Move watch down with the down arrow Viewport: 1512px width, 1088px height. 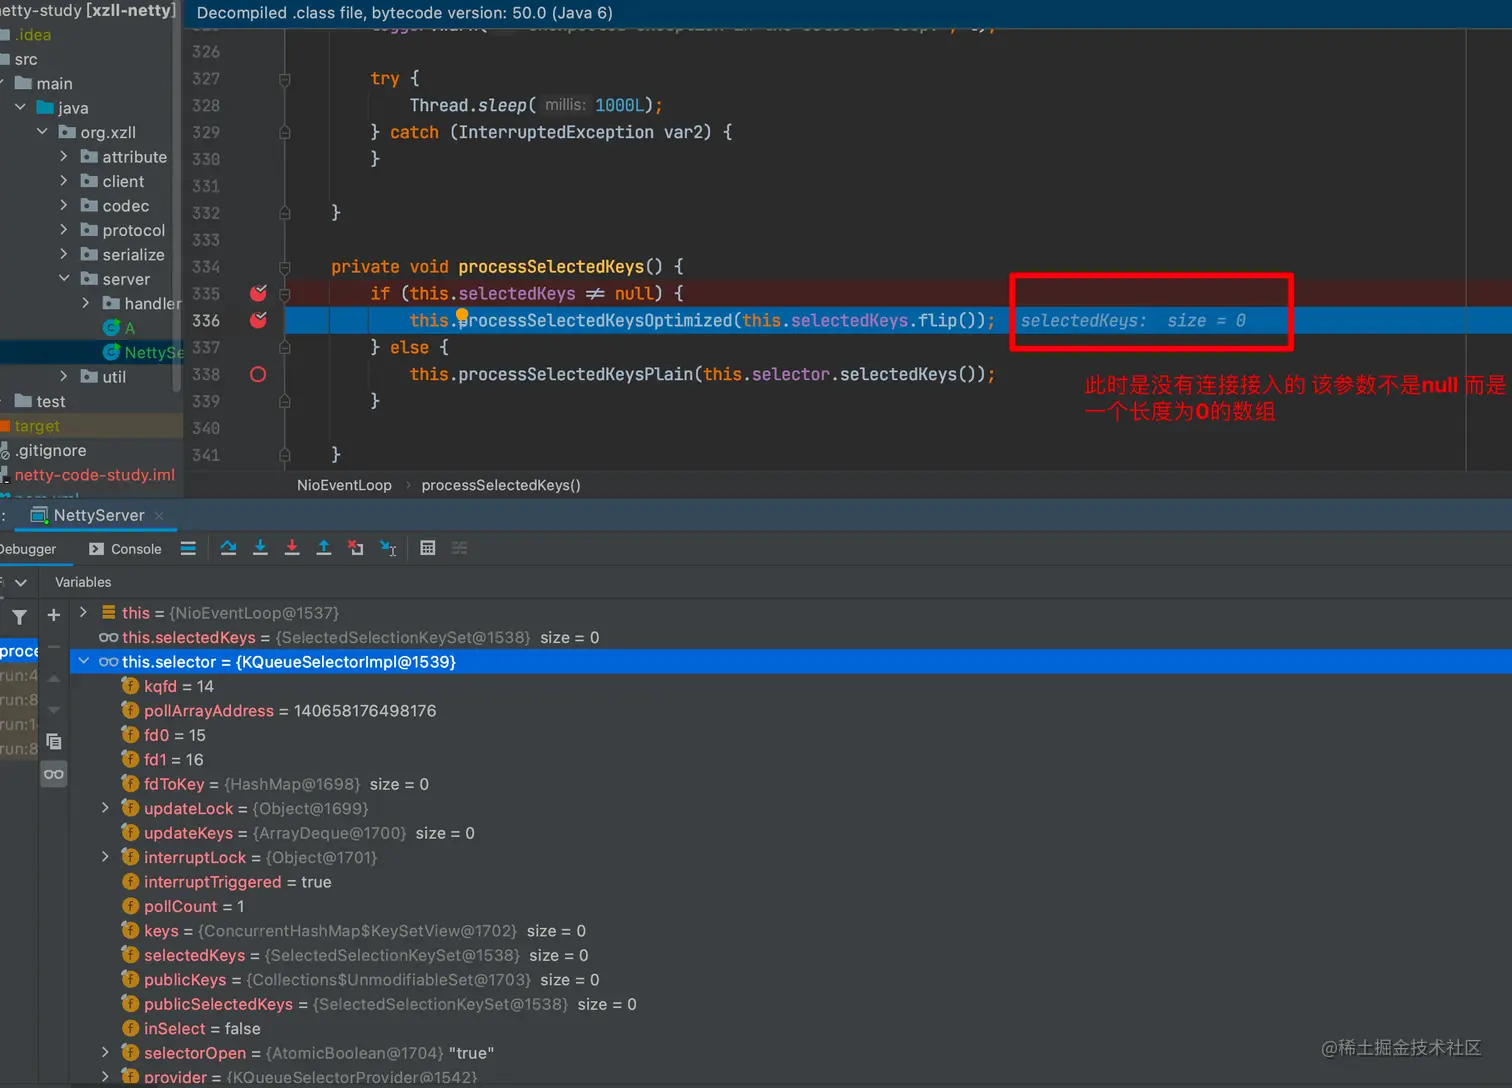click(54, 710)
